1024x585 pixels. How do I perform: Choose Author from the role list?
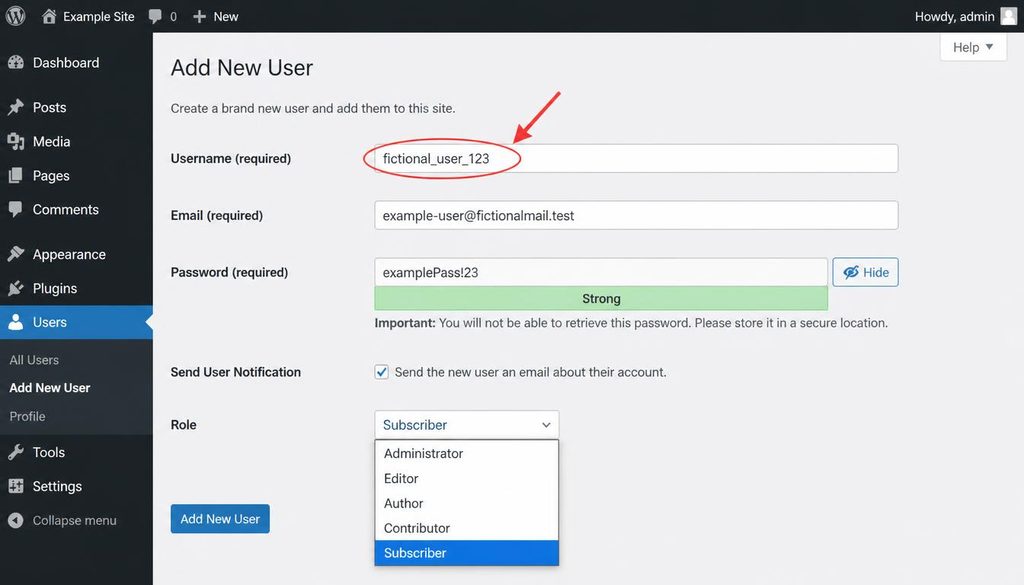[x=466, y=503]
